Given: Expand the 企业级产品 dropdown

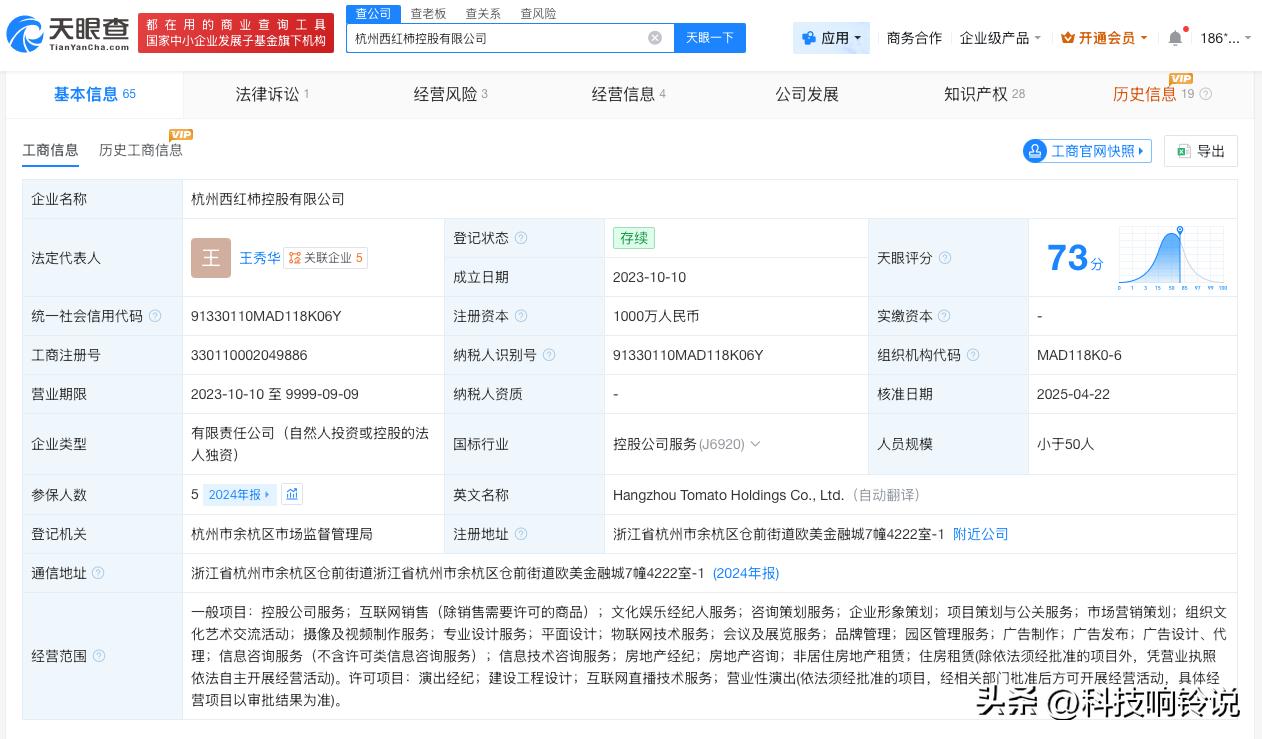Looking at the screenshot, I should pos(1000,37).
